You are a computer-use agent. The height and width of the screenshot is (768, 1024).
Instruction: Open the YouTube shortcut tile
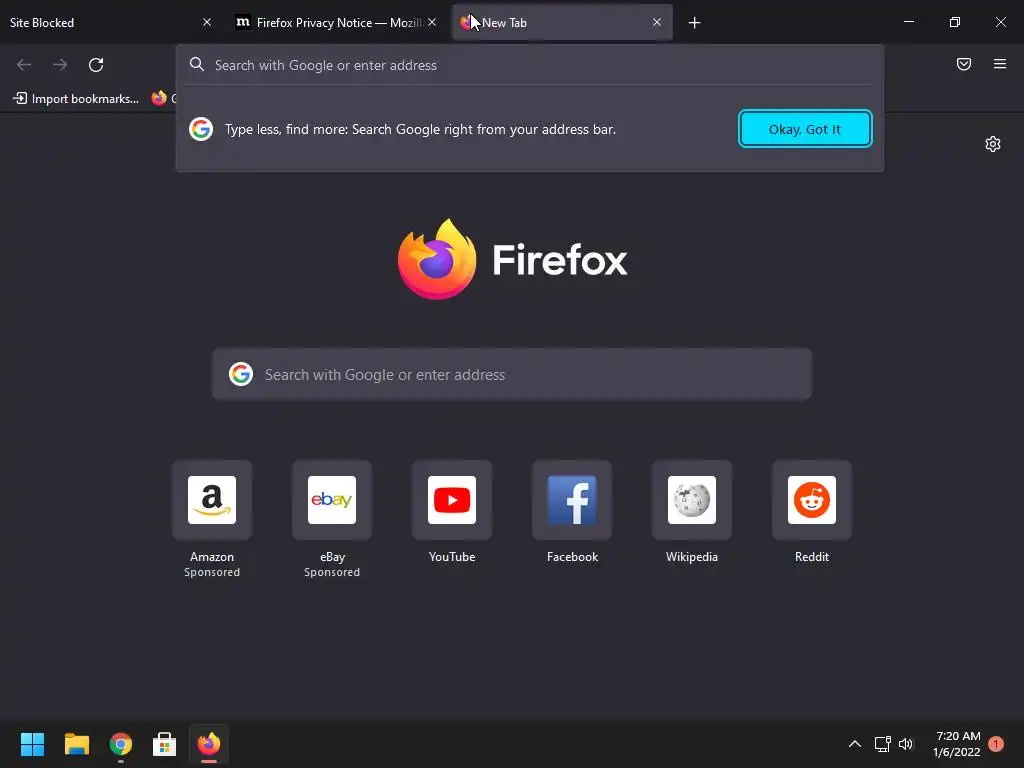tap(452, 500)
